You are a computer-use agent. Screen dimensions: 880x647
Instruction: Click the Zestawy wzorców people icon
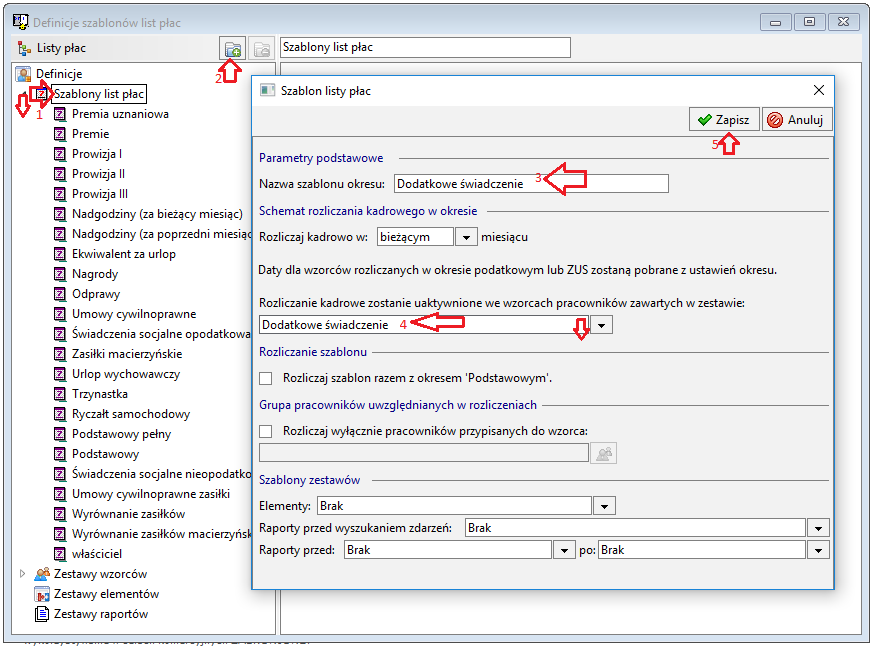[42, 574]
